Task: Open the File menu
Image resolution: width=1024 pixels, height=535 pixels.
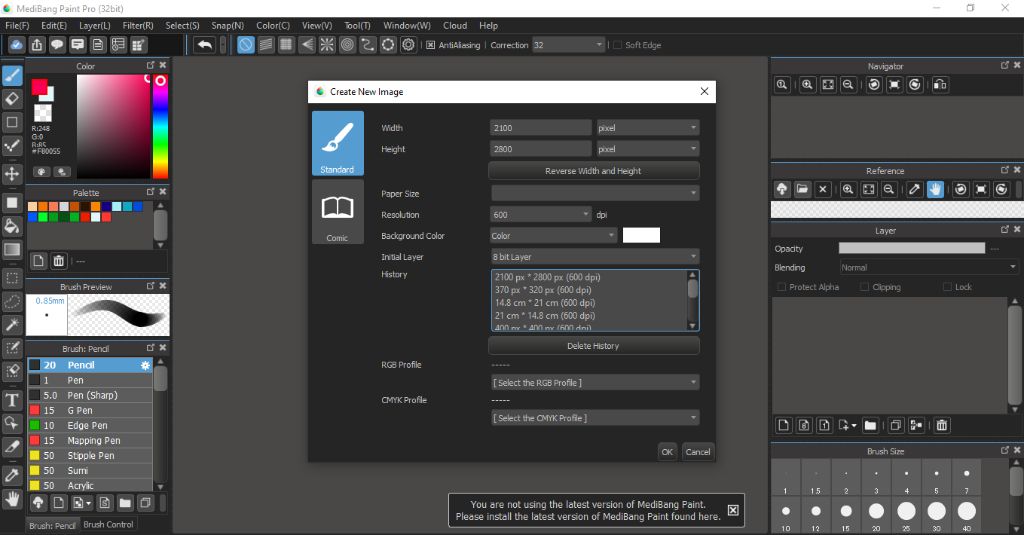Action: (17, 25)
